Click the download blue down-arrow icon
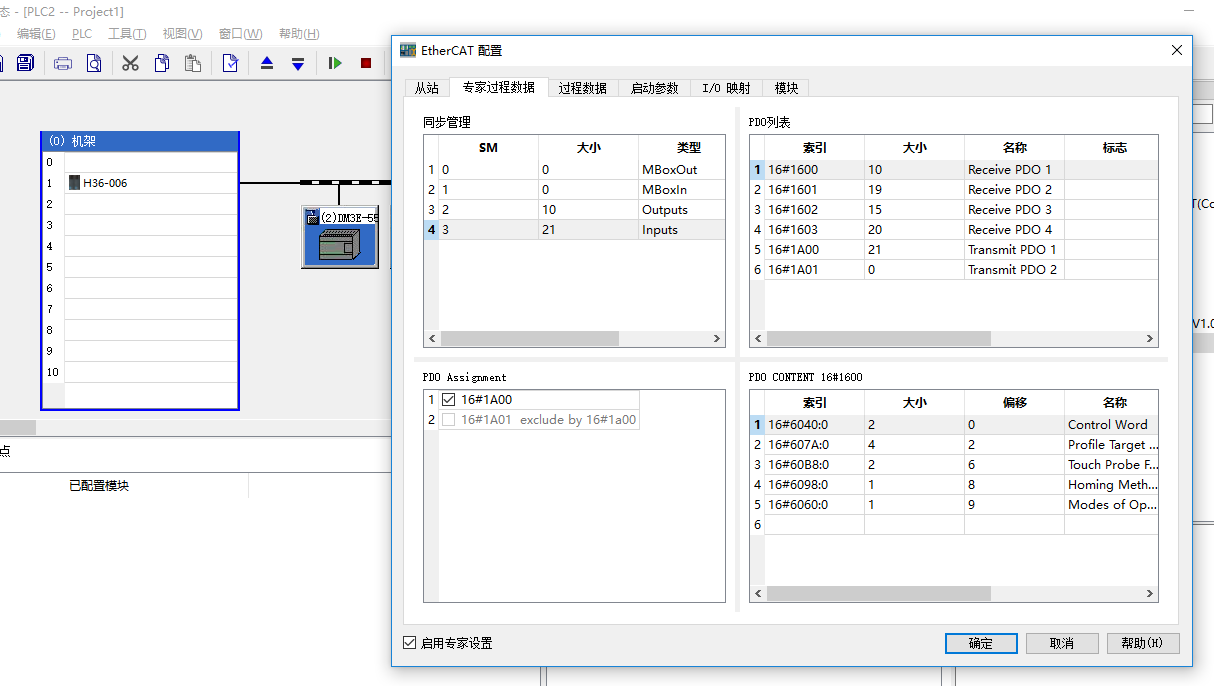This screenshot has height=686, width=1214. click(x=298, y=63)
